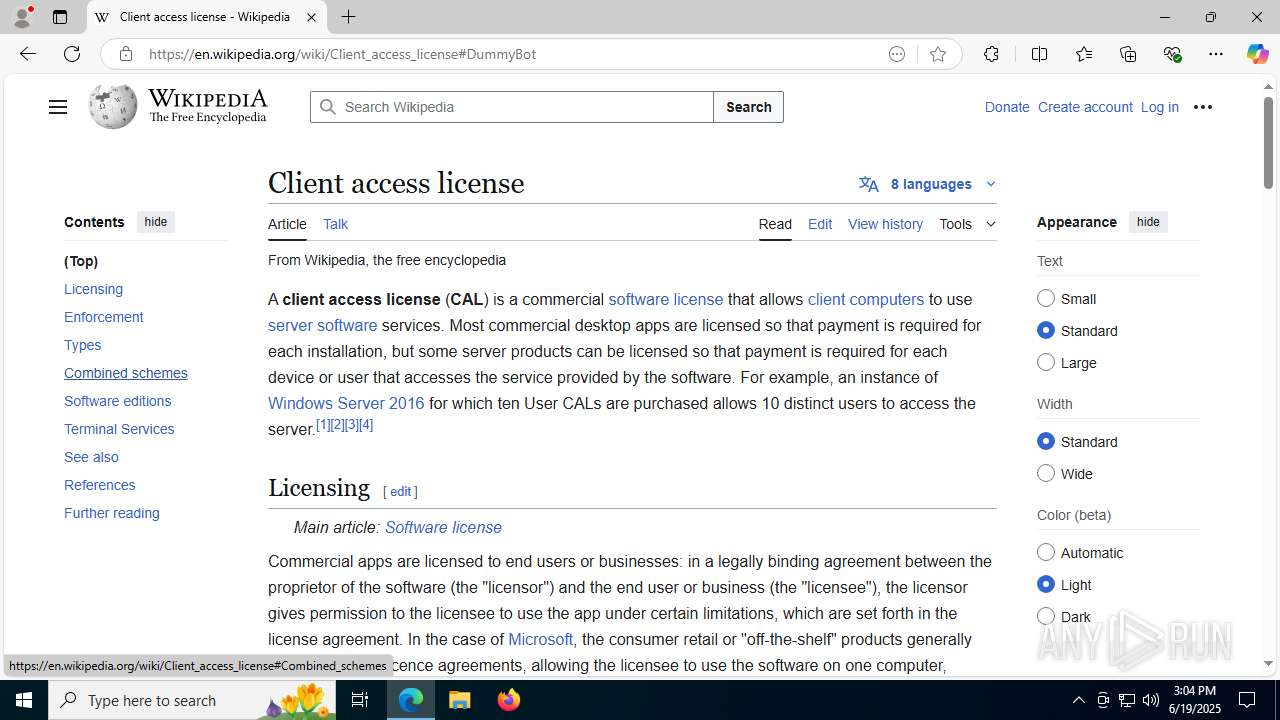Click Donate link
Image resolution: width=1280 pixels, height=720 pixels.
point(1007,107)
